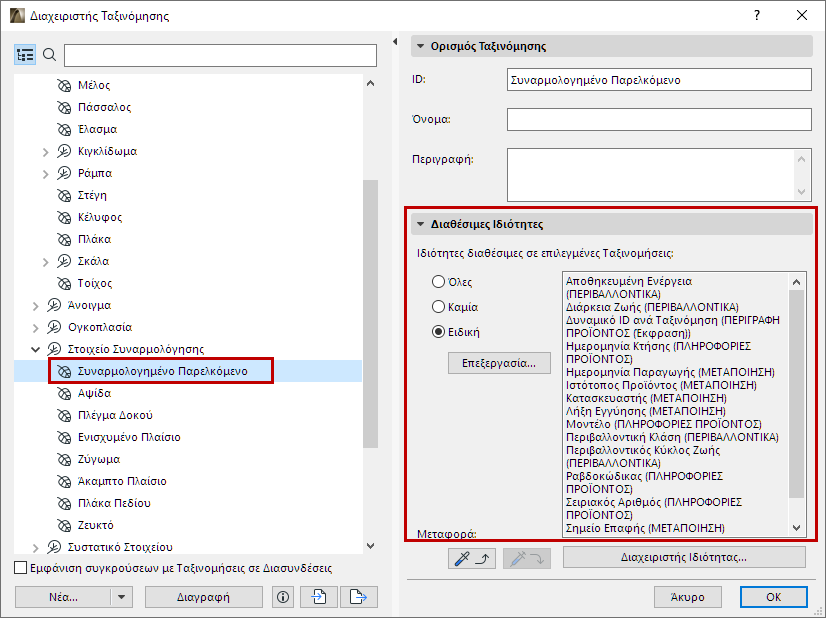
Task: Click the ID input field
Action: point(659,80)
